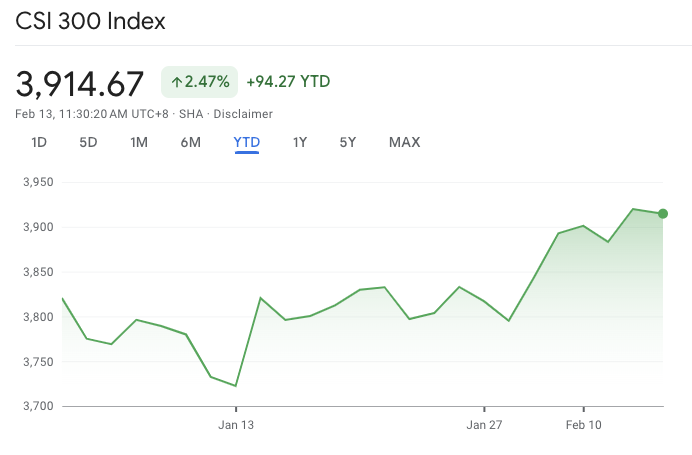Click the green 2.47% change badge
692x455 pixels.
click(199, 82)
